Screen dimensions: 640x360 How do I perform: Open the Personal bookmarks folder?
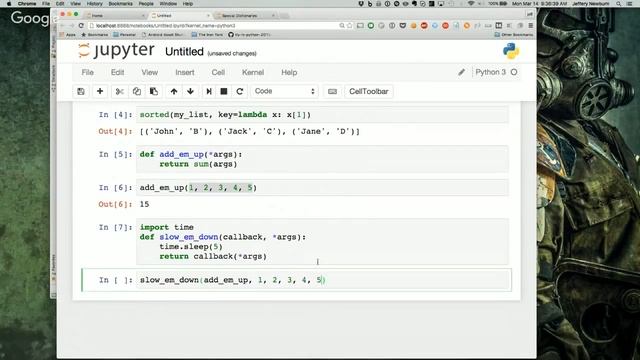pos(124,35)
